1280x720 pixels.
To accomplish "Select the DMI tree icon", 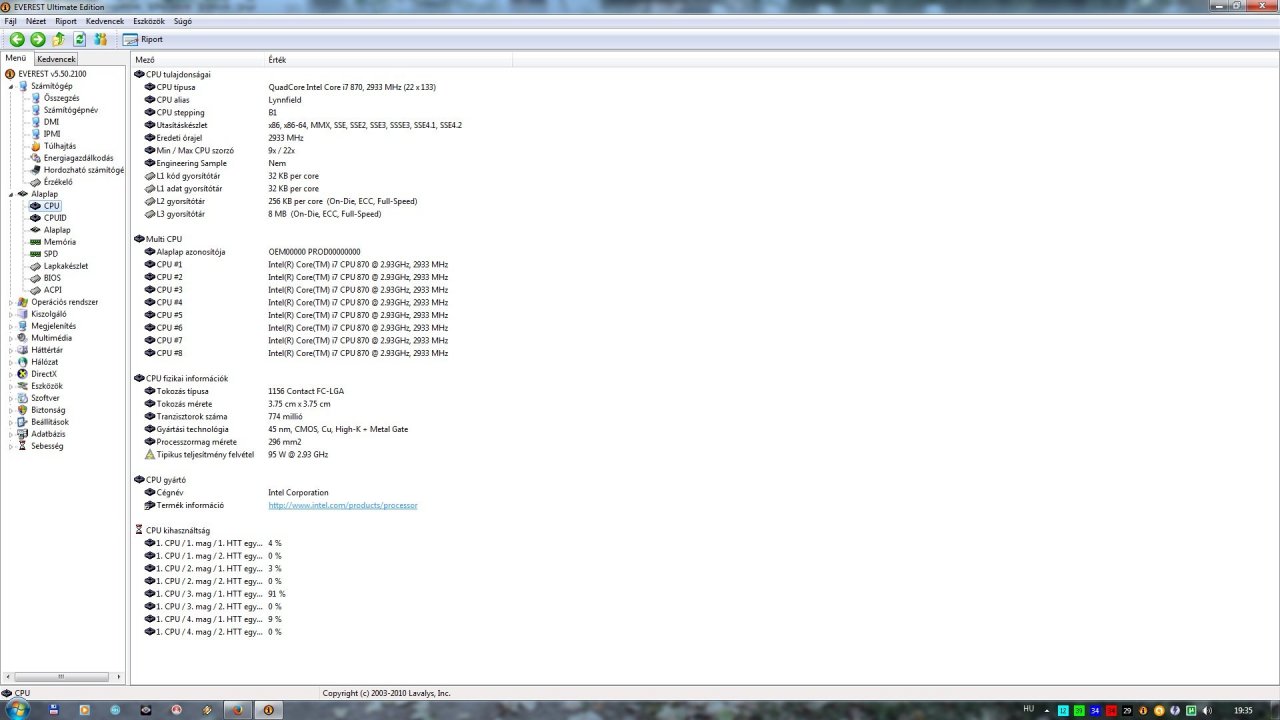I will coord(36,122).
